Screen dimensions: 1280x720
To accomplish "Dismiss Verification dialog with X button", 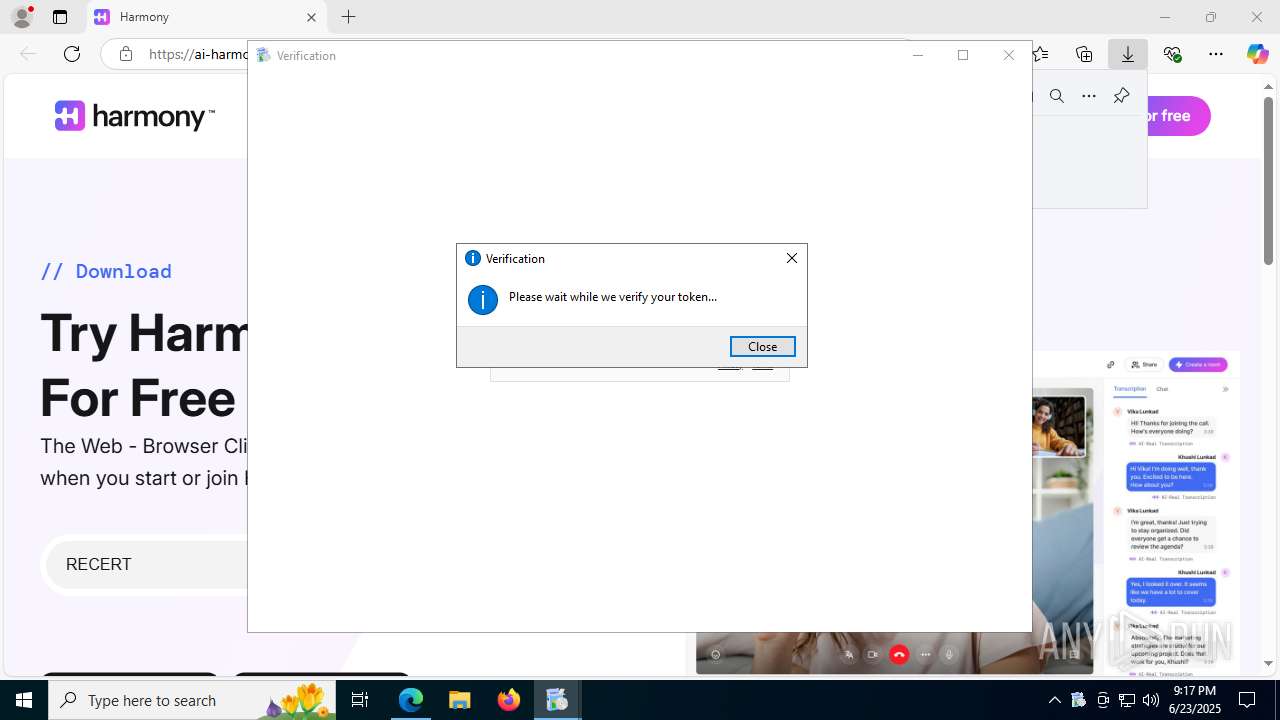I will coord(792,258).
